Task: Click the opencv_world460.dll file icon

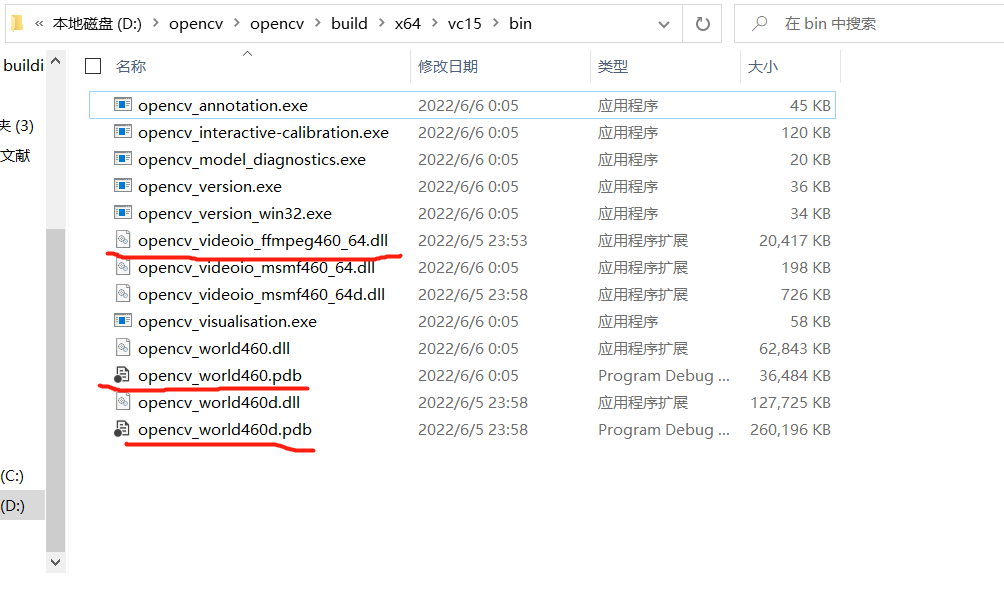Action: coord(123,348)
